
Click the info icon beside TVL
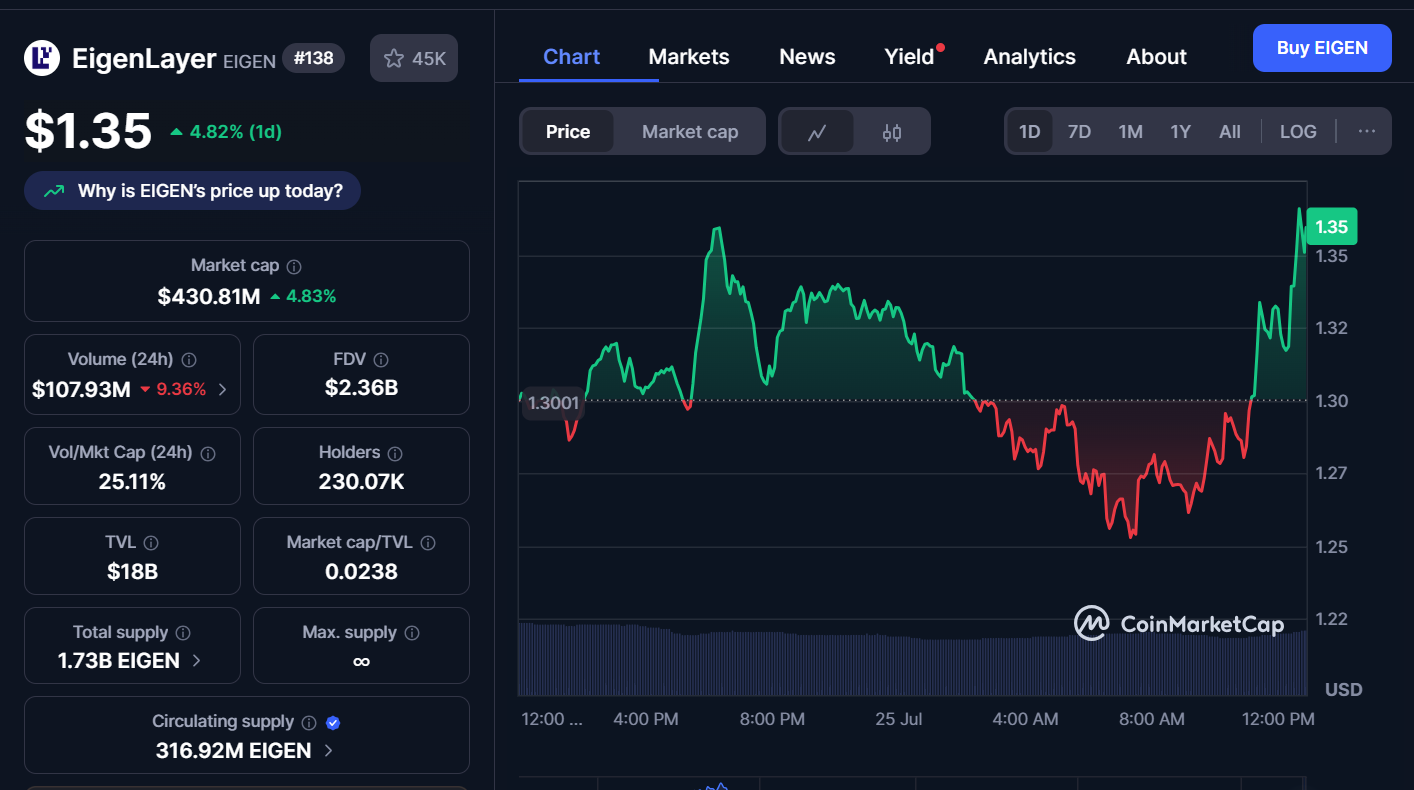coord(151,542)
